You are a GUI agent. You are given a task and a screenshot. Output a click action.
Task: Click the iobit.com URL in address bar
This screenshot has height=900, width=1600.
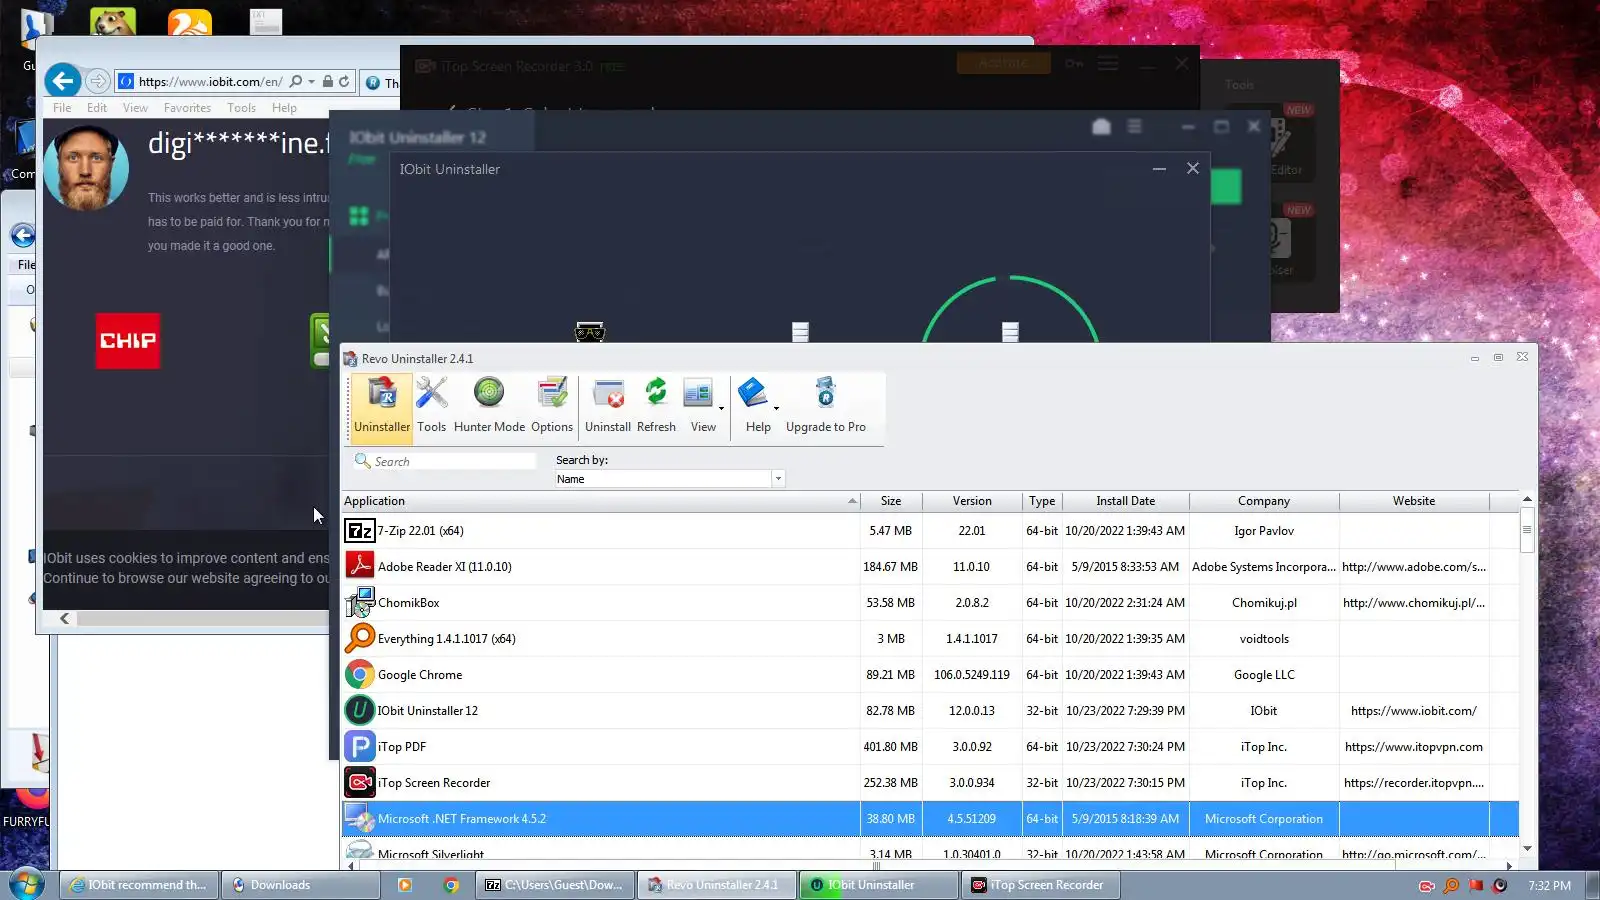pos(210,82)
